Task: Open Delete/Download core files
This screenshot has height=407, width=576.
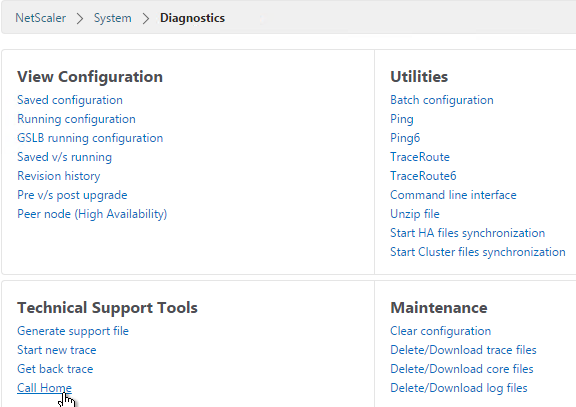Action: tap(462, 369)
